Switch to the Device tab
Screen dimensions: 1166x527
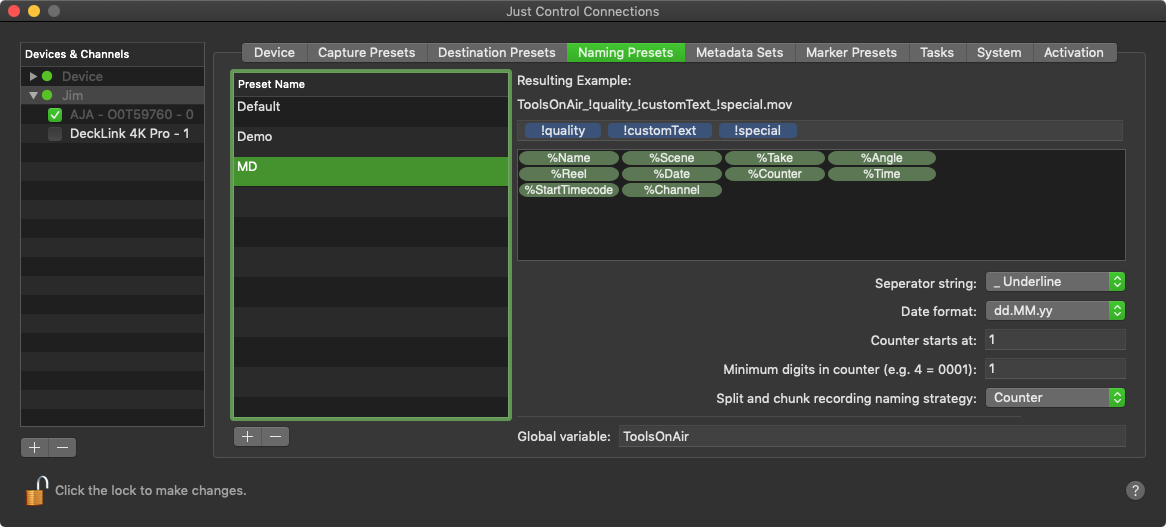pos(274,53)
